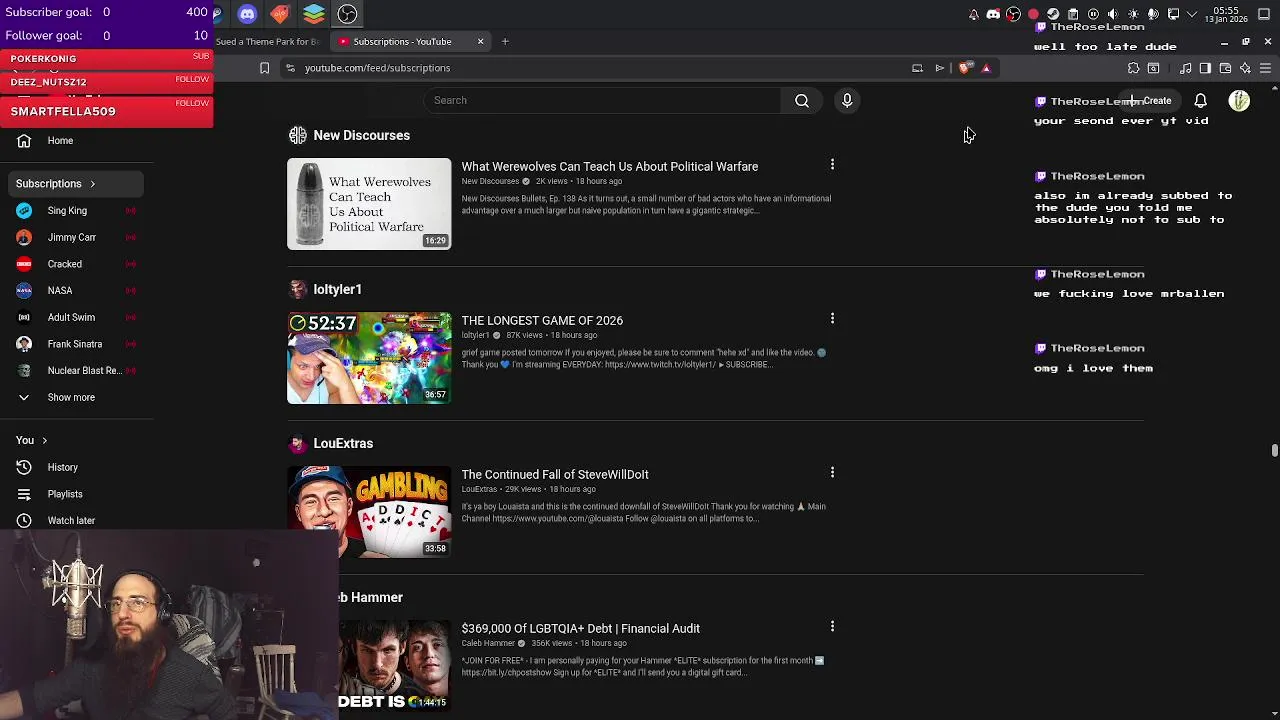Click the page vertical scrollbar handle
The width and height of the screenshot is (1280, 720).
(1274, 450)
